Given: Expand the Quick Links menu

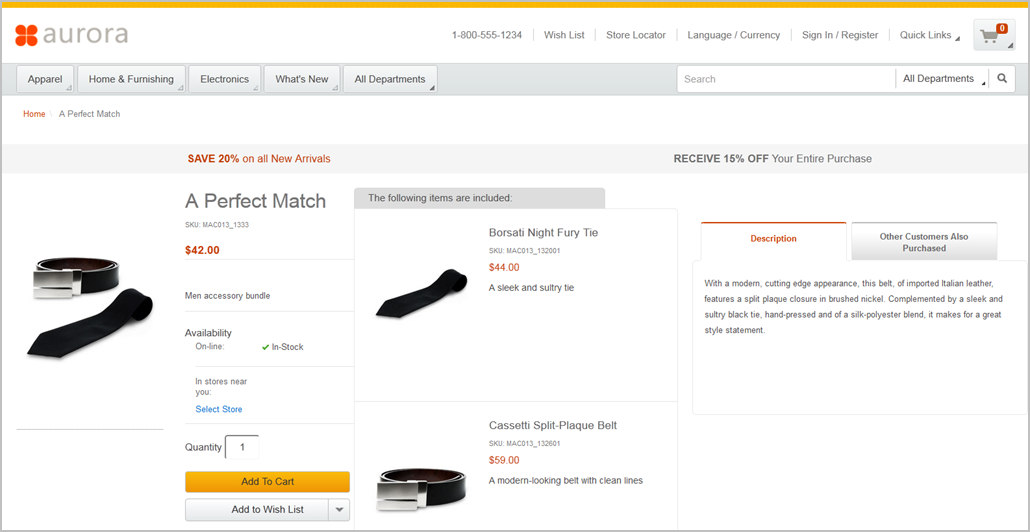Looking at the screenshot, I should pos(929,35).
